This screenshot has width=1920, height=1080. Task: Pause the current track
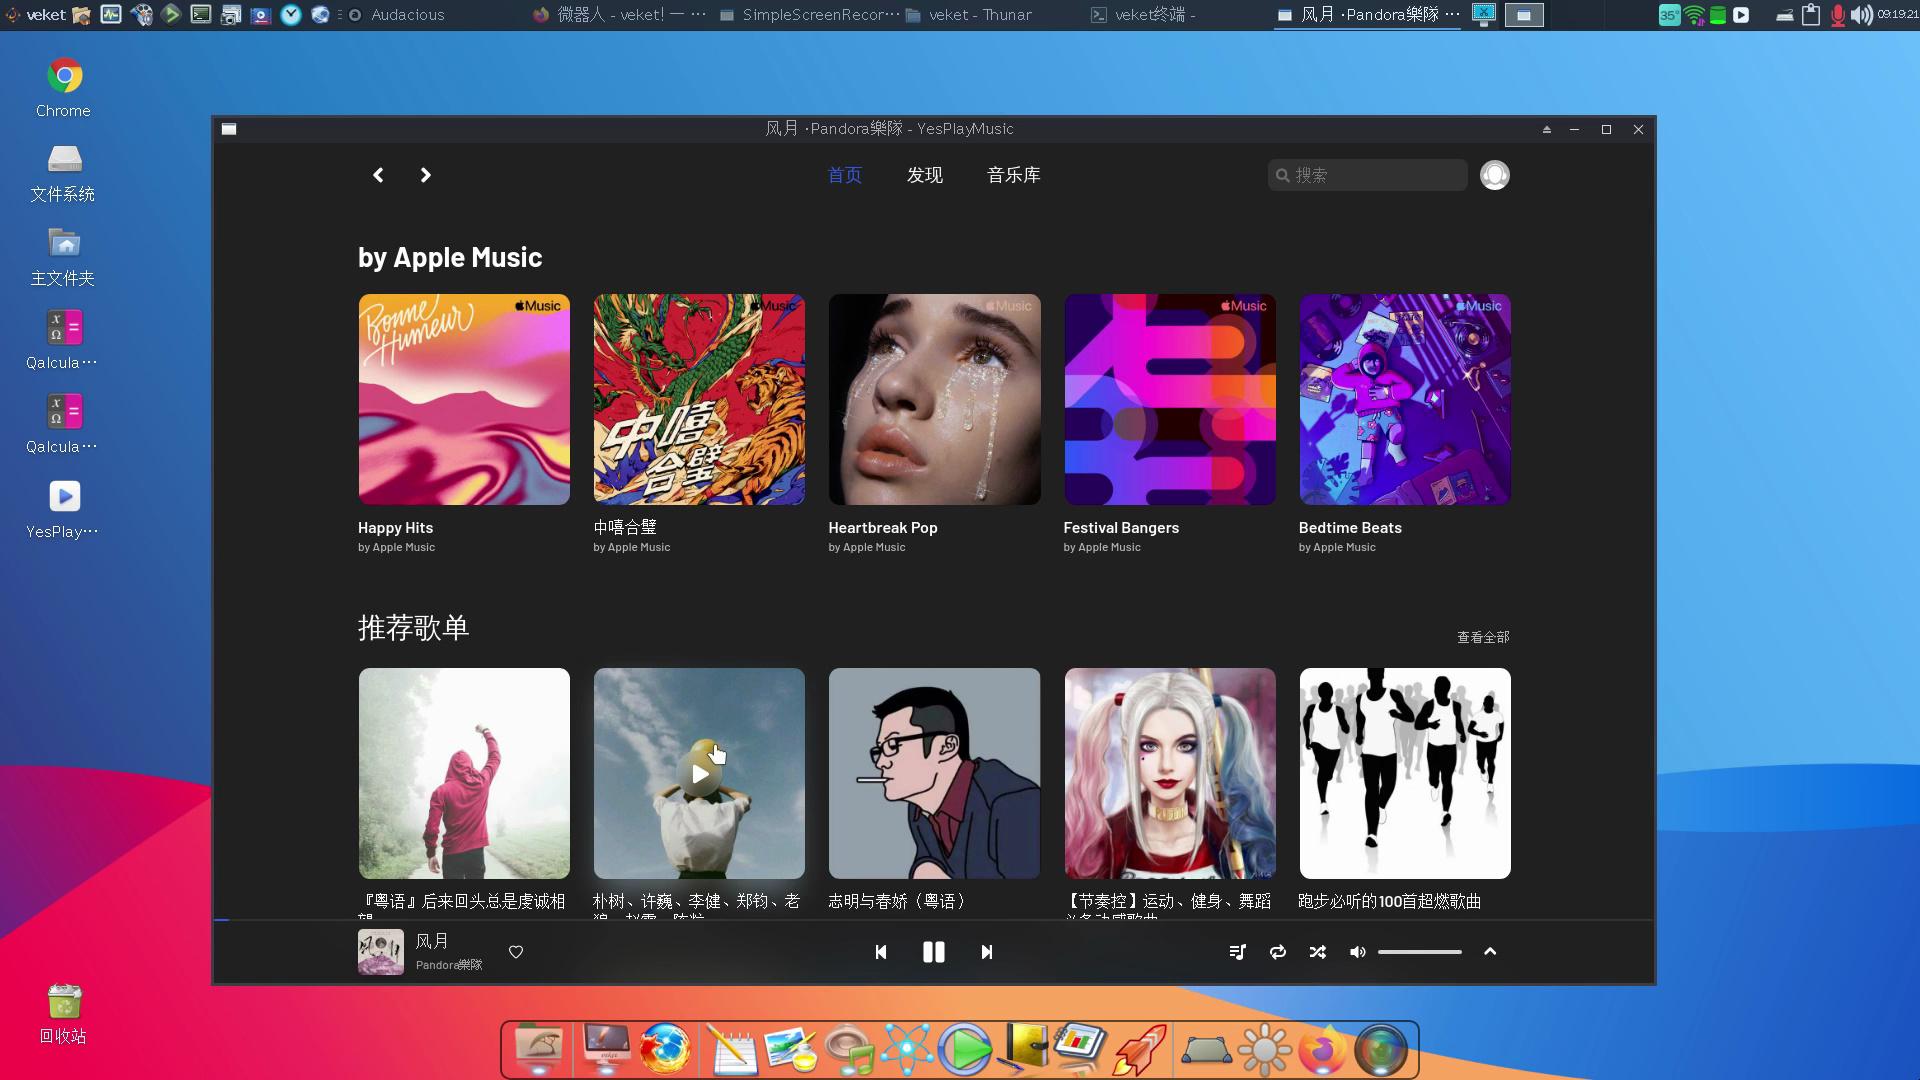[x=934, y=952]
